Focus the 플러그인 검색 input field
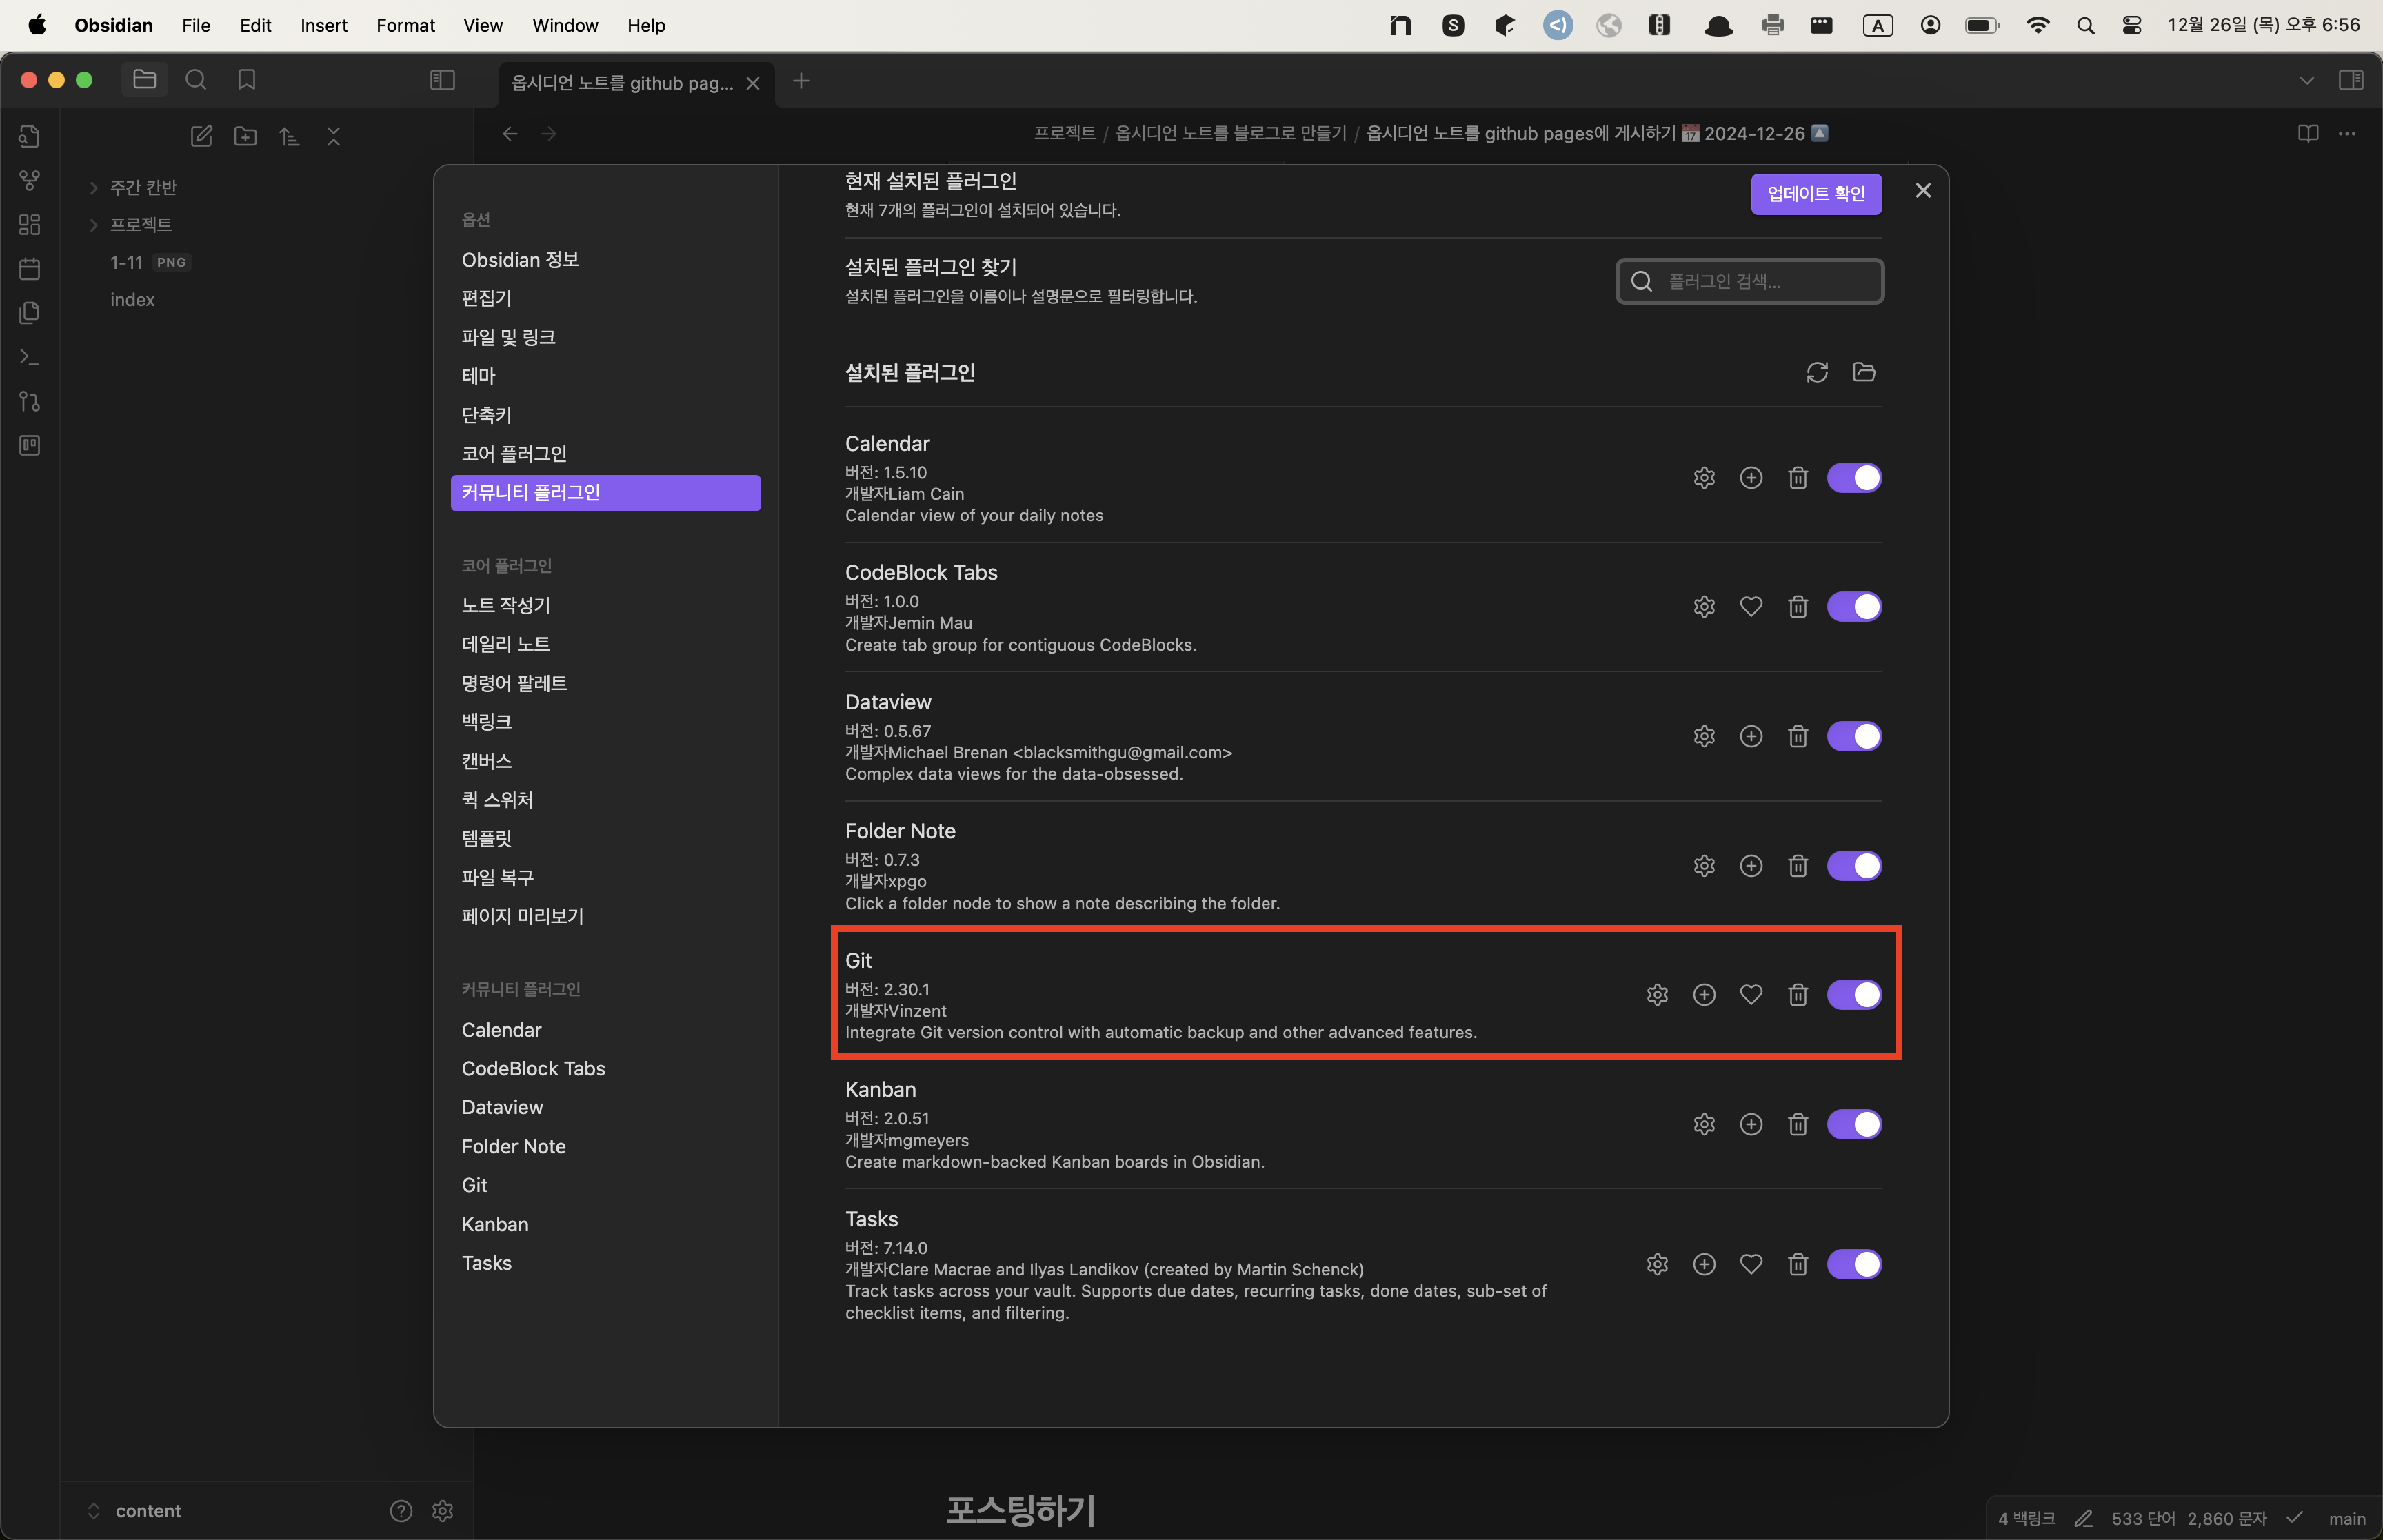 1750,281
